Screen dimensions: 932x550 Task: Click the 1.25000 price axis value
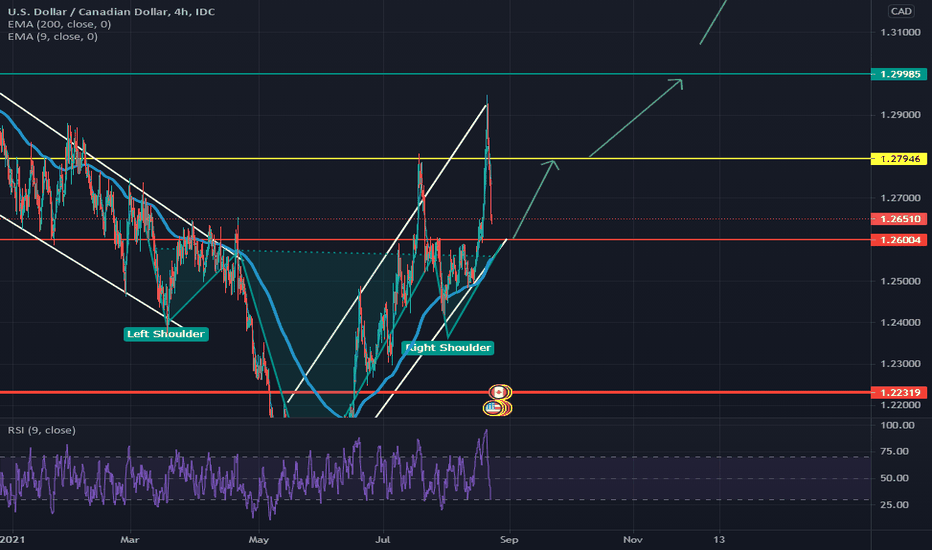tap(900, 281)
